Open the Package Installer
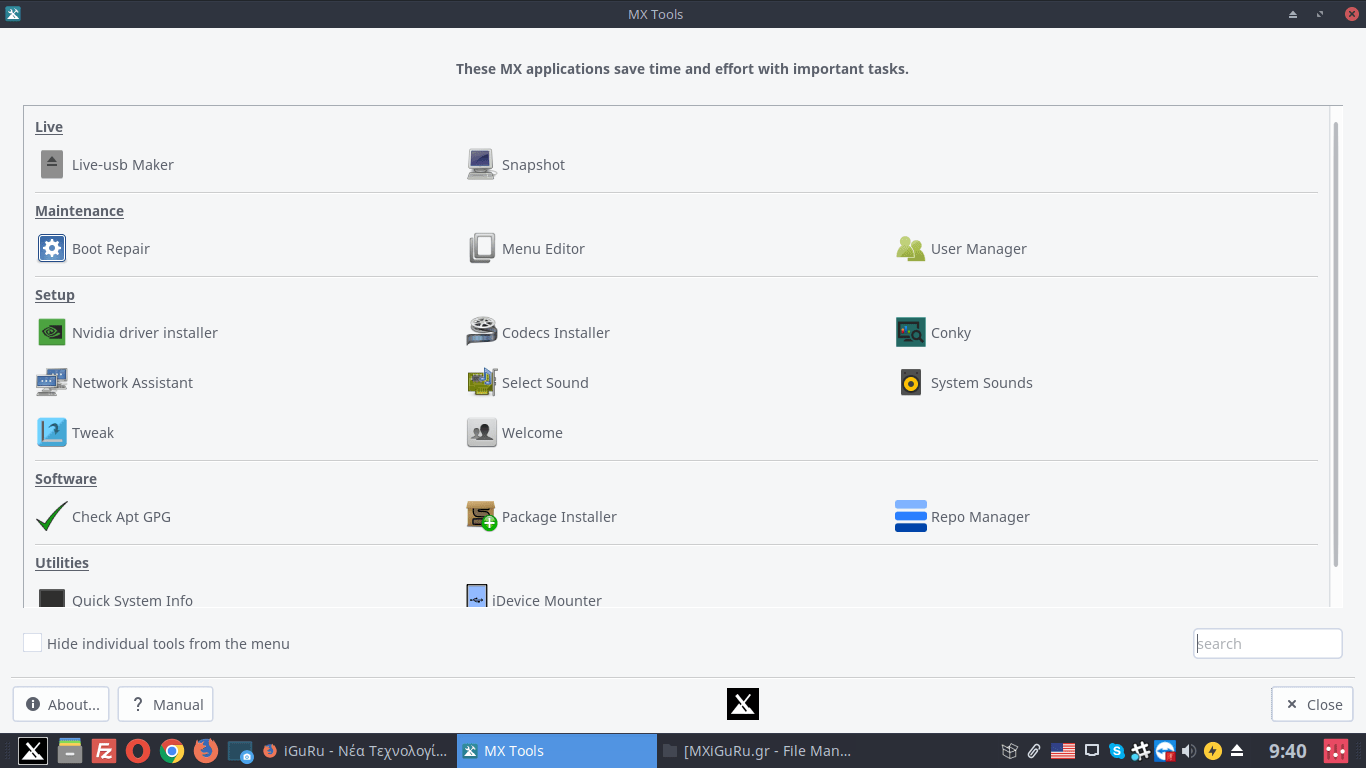The height and width of the screenshot is (768, 1366). 541,517
